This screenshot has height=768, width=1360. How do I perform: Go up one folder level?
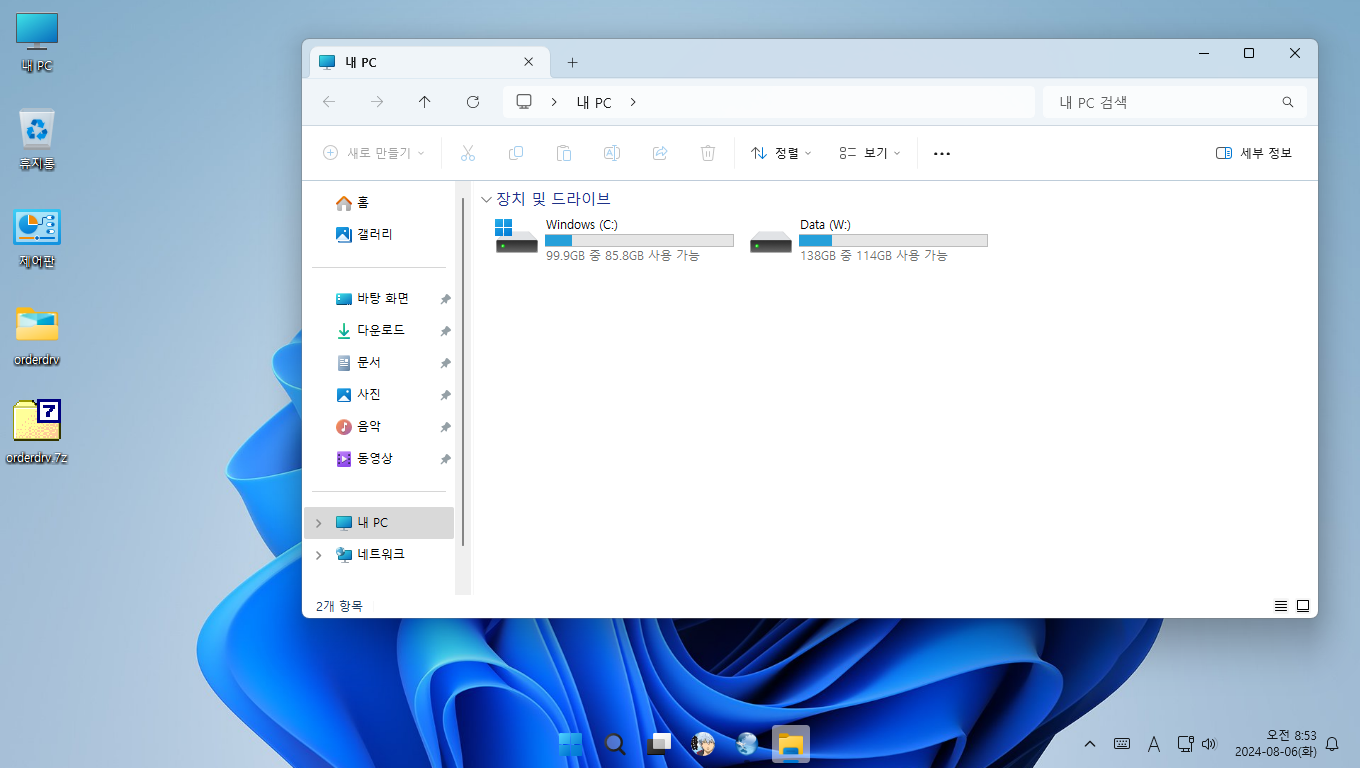pos(425,102)
